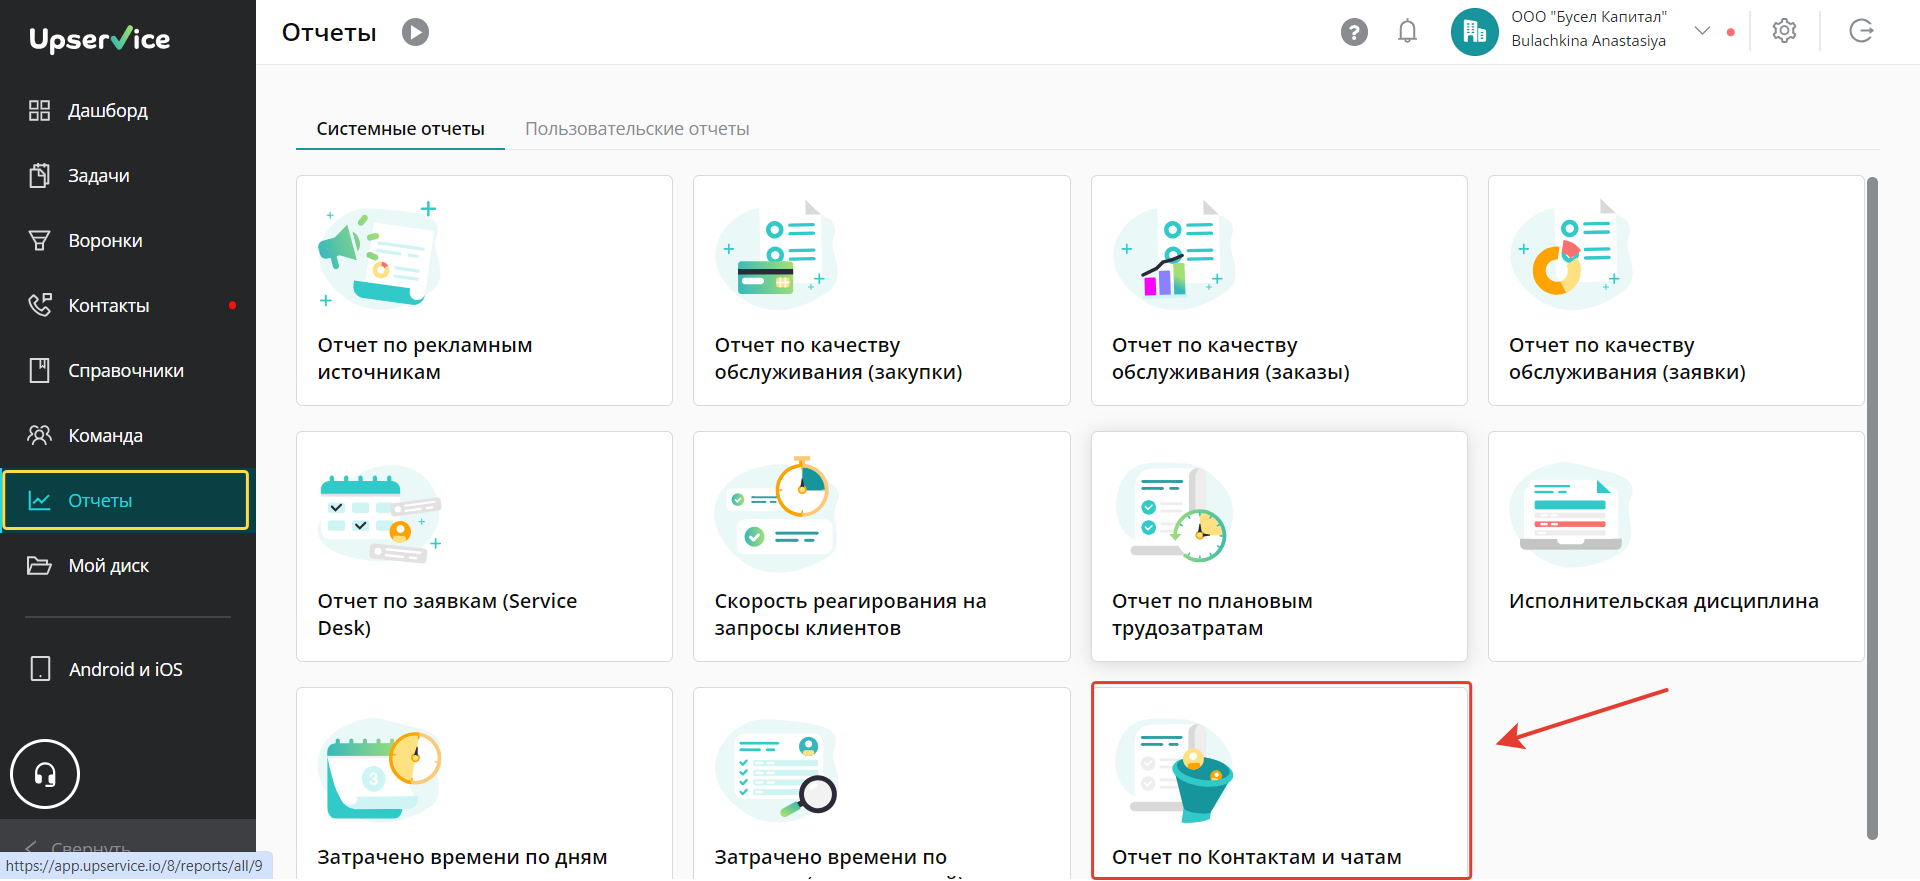Click the Android и iOS phone icon
Image resolution: width=1920 pixels, height=881 pixels.
coord(40,669)
